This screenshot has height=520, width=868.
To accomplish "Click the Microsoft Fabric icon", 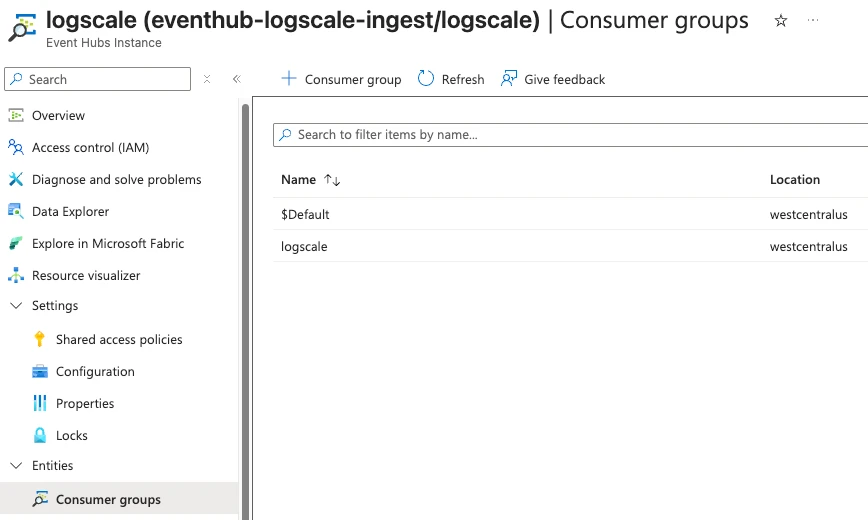I will pos(16,244).
